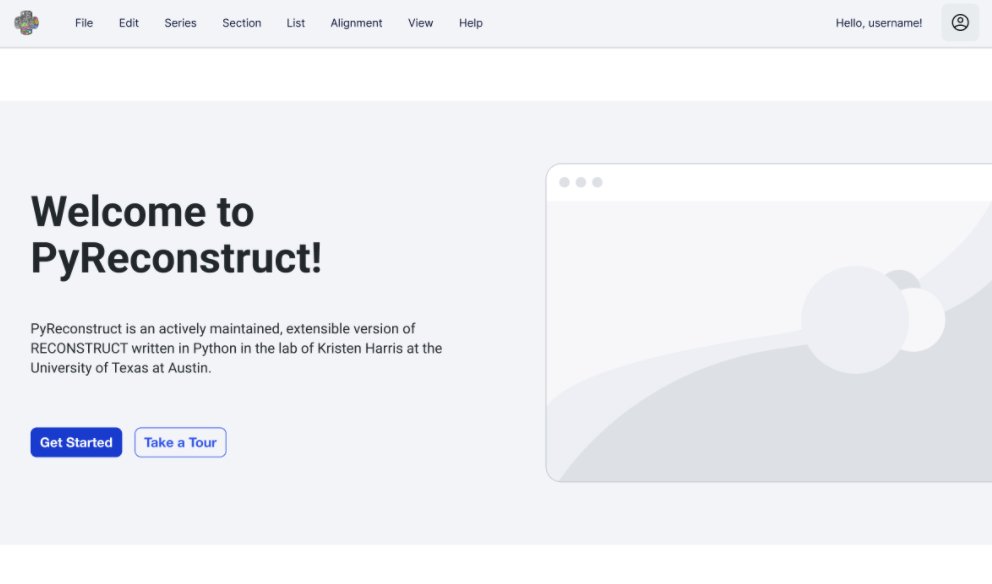
Task: Open the Help menu
Action: point(470,23)
